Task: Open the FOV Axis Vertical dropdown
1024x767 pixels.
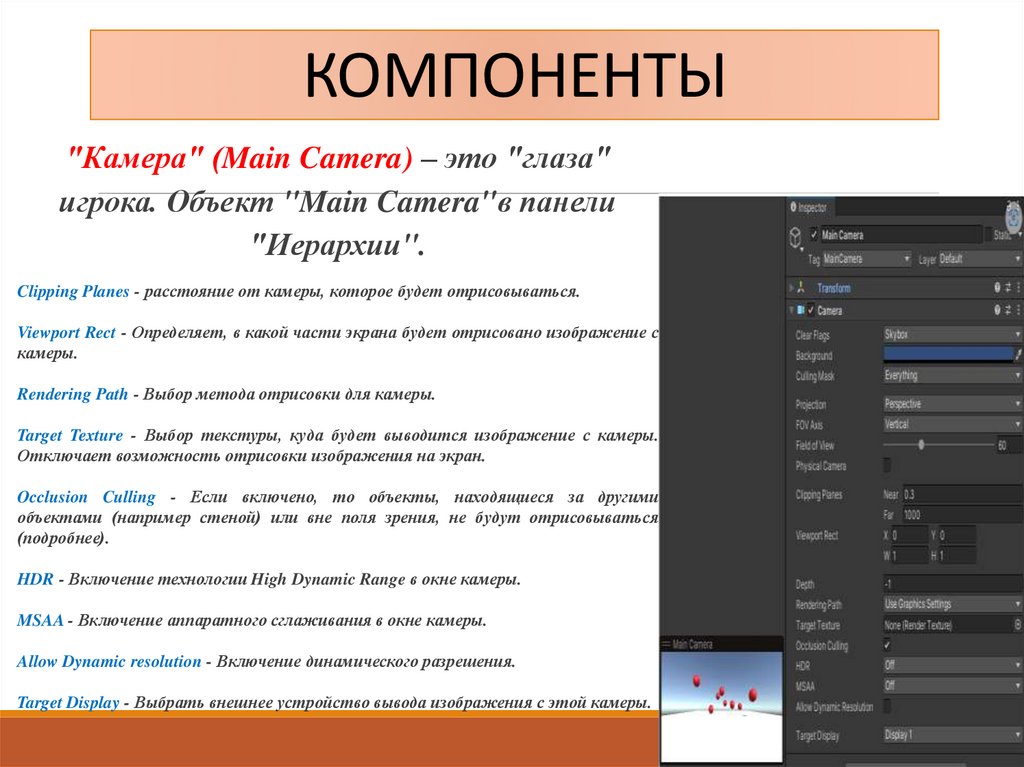Action: tap(952, 424)
